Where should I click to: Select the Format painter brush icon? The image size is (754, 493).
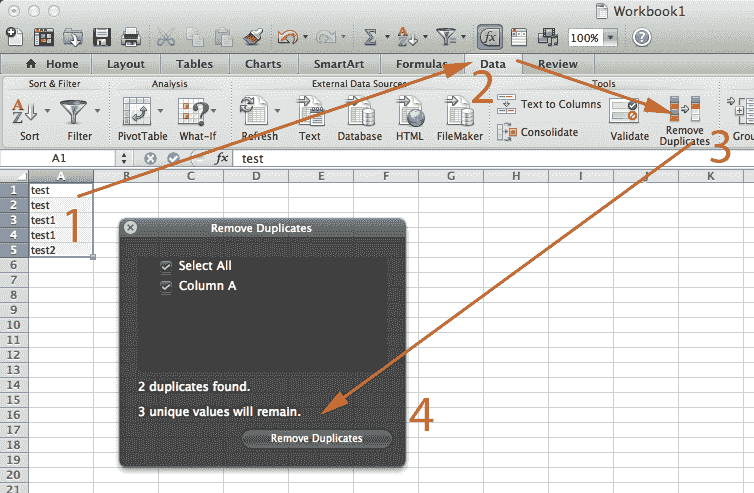click(x=253, y=37)
